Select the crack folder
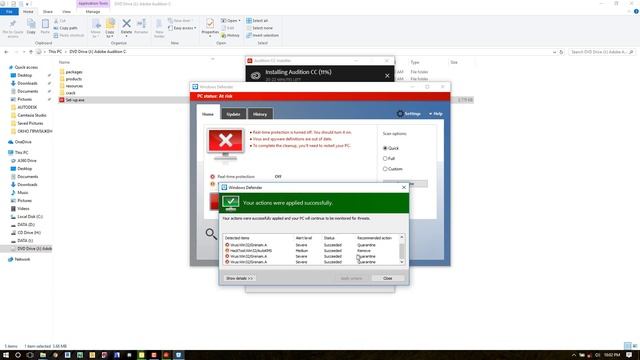This screenshot has height=360, width=640. point(71,93)
